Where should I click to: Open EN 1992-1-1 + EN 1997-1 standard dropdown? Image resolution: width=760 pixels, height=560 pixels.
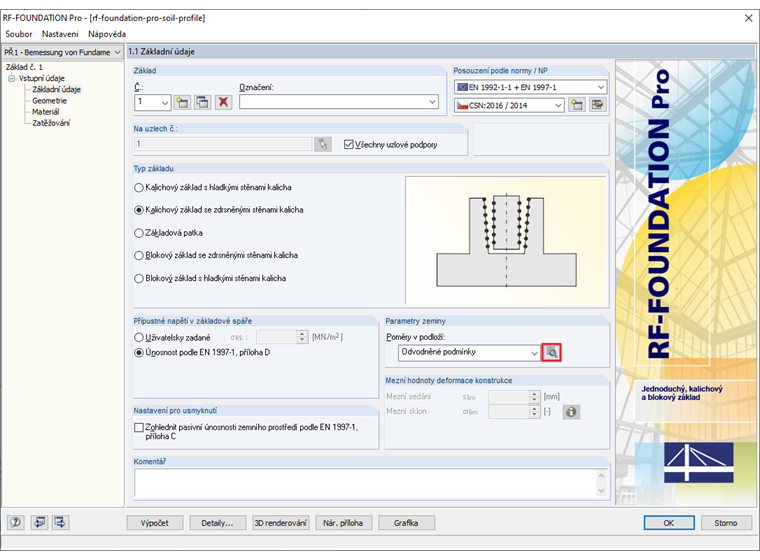[601, 87]
